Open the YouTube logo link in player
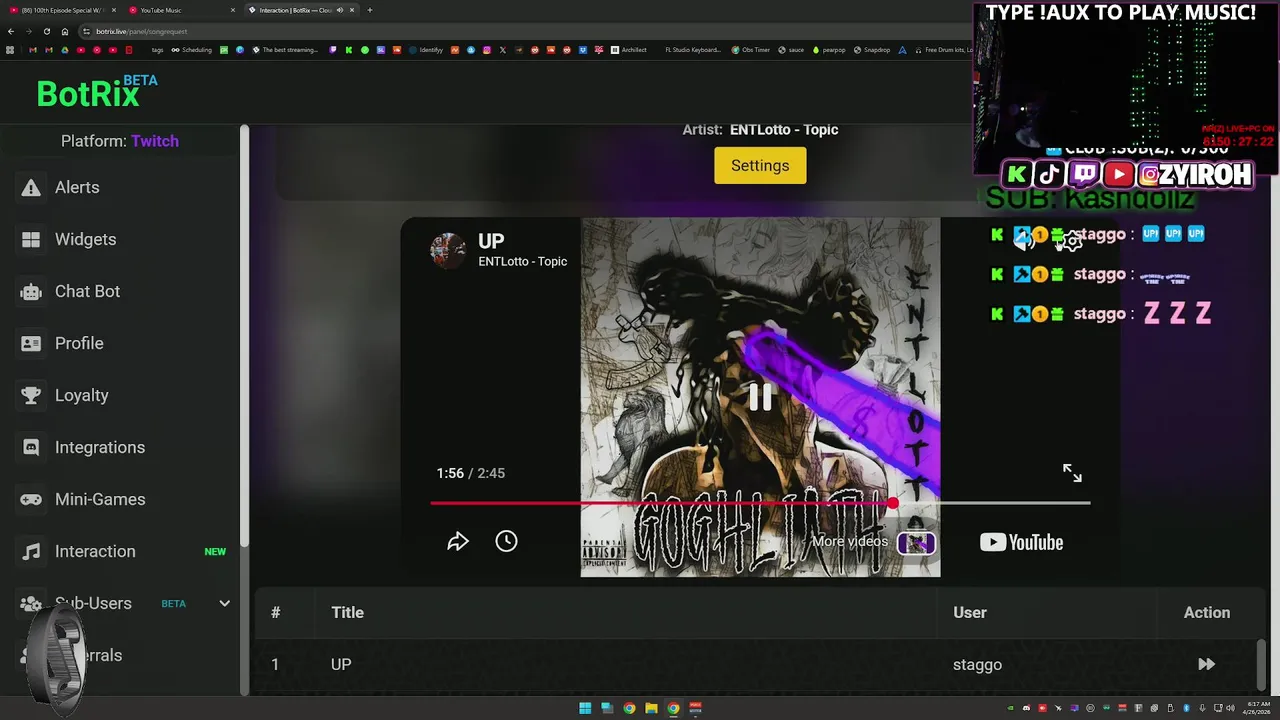Screen dimensions: 1280x720 click(1021, 542)
